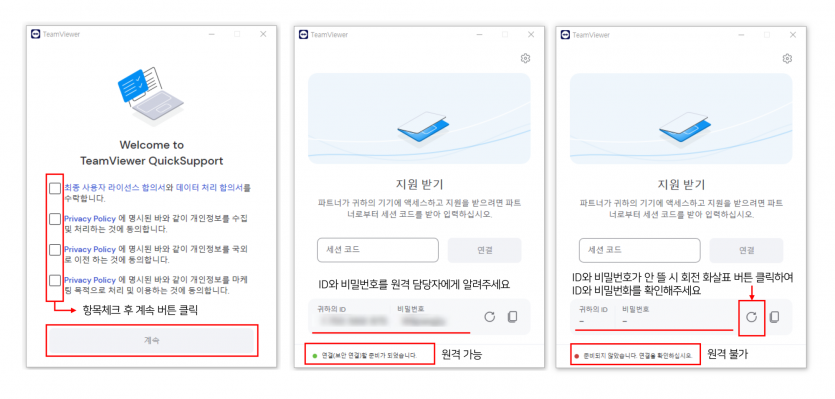This screenshot has width=835, height=399.
Task: Check the end user license agreement checkbox
Action: point(55,188)
